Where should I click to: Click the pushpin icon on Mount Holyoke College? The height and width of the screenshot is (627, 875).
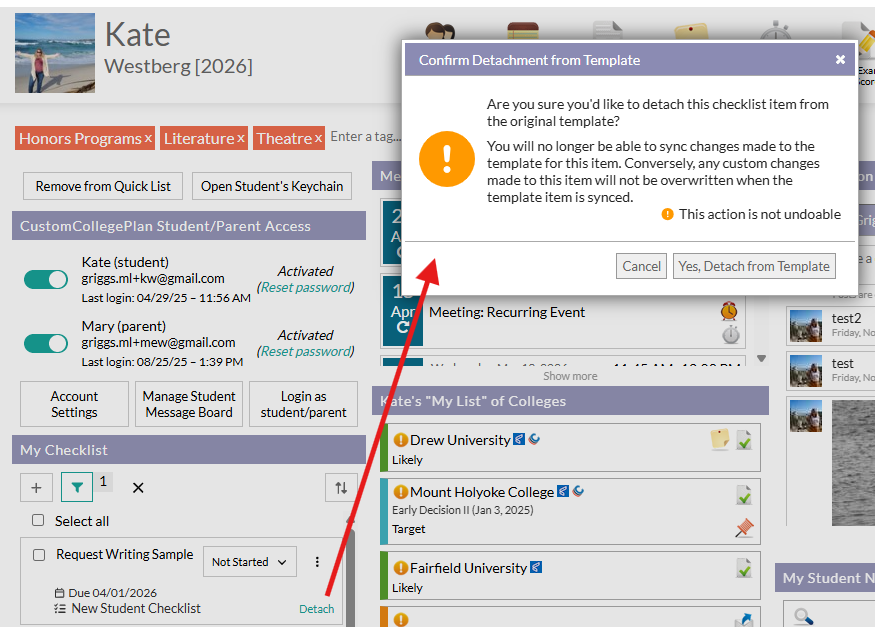pos(744,528)
